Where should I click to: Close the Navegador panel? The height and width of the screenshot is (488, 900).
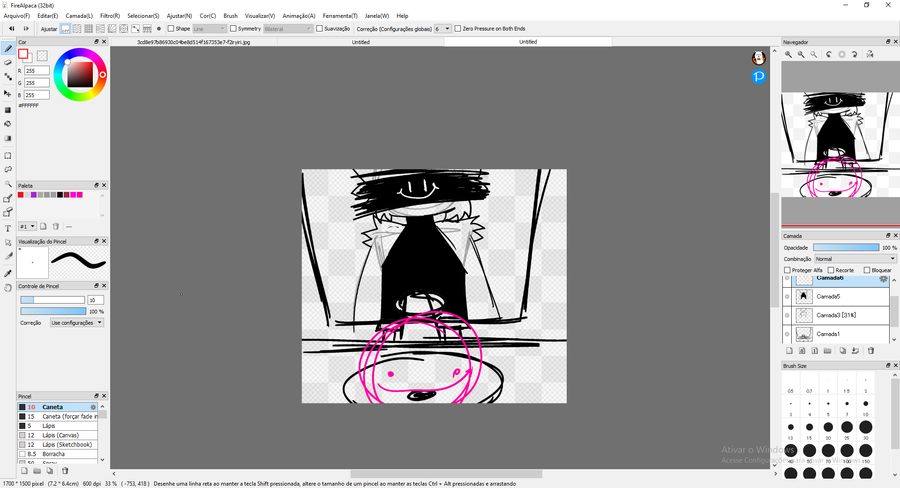(x=895, y=42)
